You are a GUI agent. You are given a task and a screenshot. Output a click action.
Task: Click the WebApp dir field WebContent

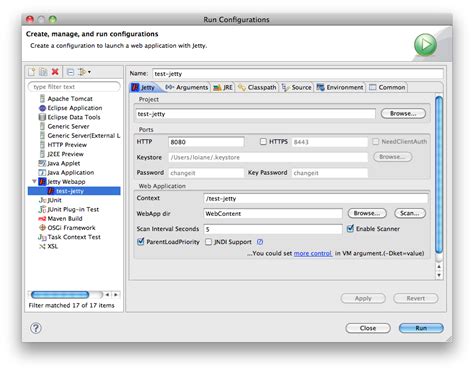273,214
